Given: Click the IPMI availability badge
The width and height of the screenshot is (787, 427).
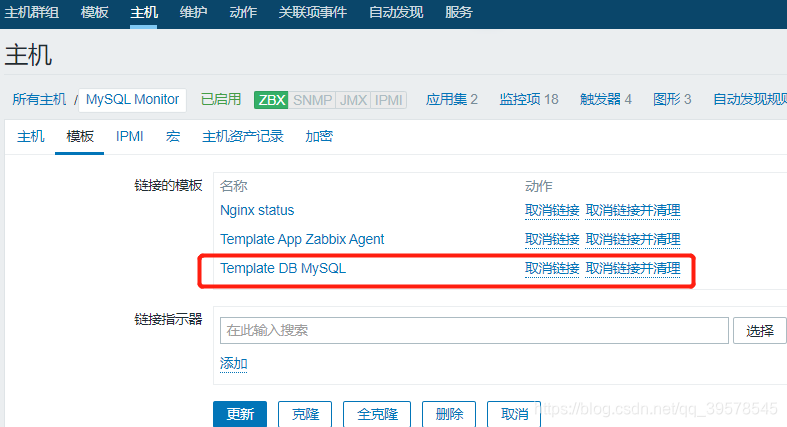Looking at the screenshot, I should (388, 100).
